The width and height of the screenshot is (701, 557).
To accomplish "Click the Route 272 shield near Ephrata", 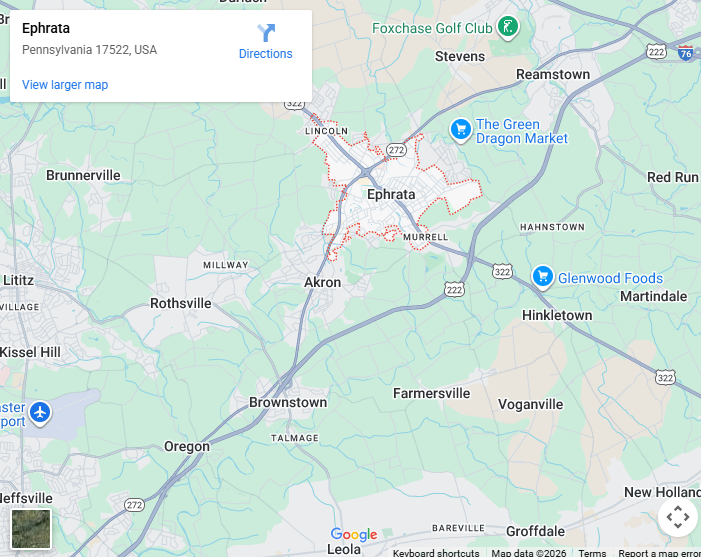I will 397,150.
